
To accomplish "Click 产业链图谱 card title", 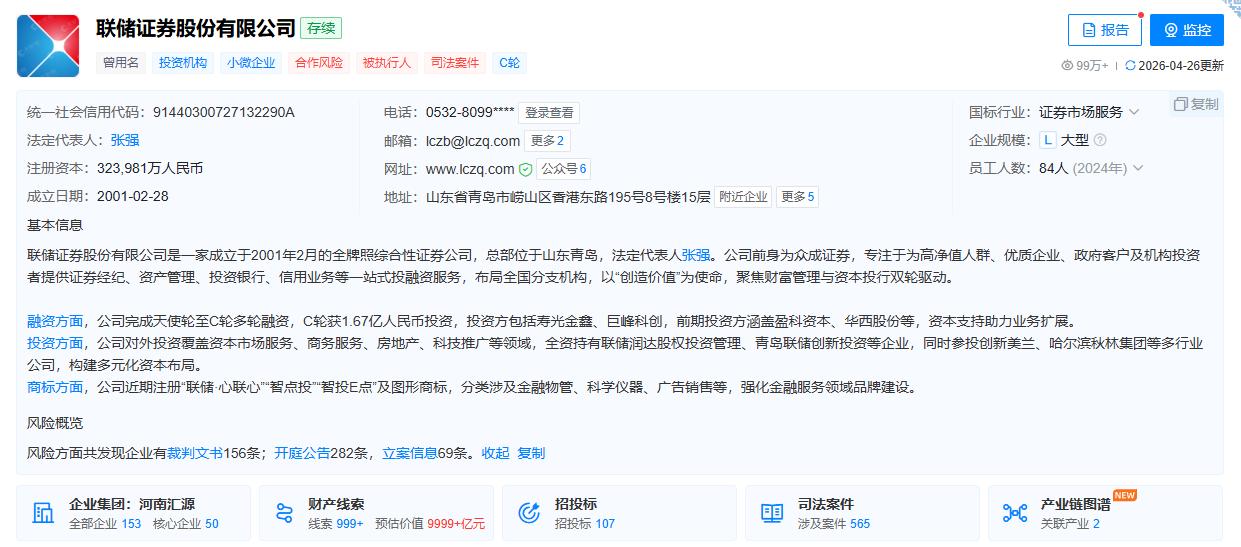I will (x=1076, y=504).
